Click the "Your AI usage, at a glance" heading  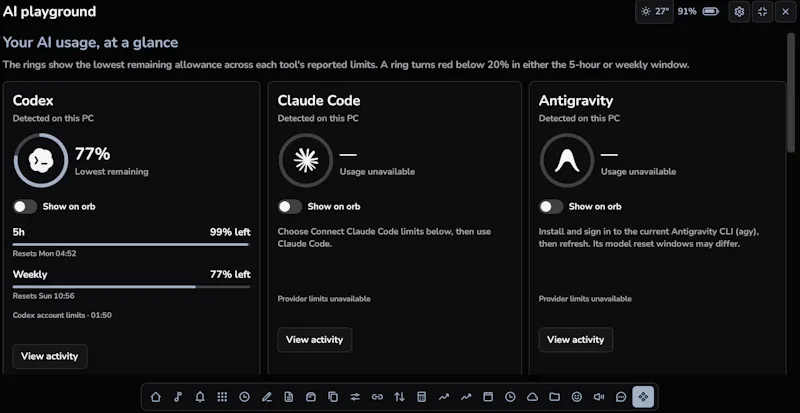click(91, 42)
